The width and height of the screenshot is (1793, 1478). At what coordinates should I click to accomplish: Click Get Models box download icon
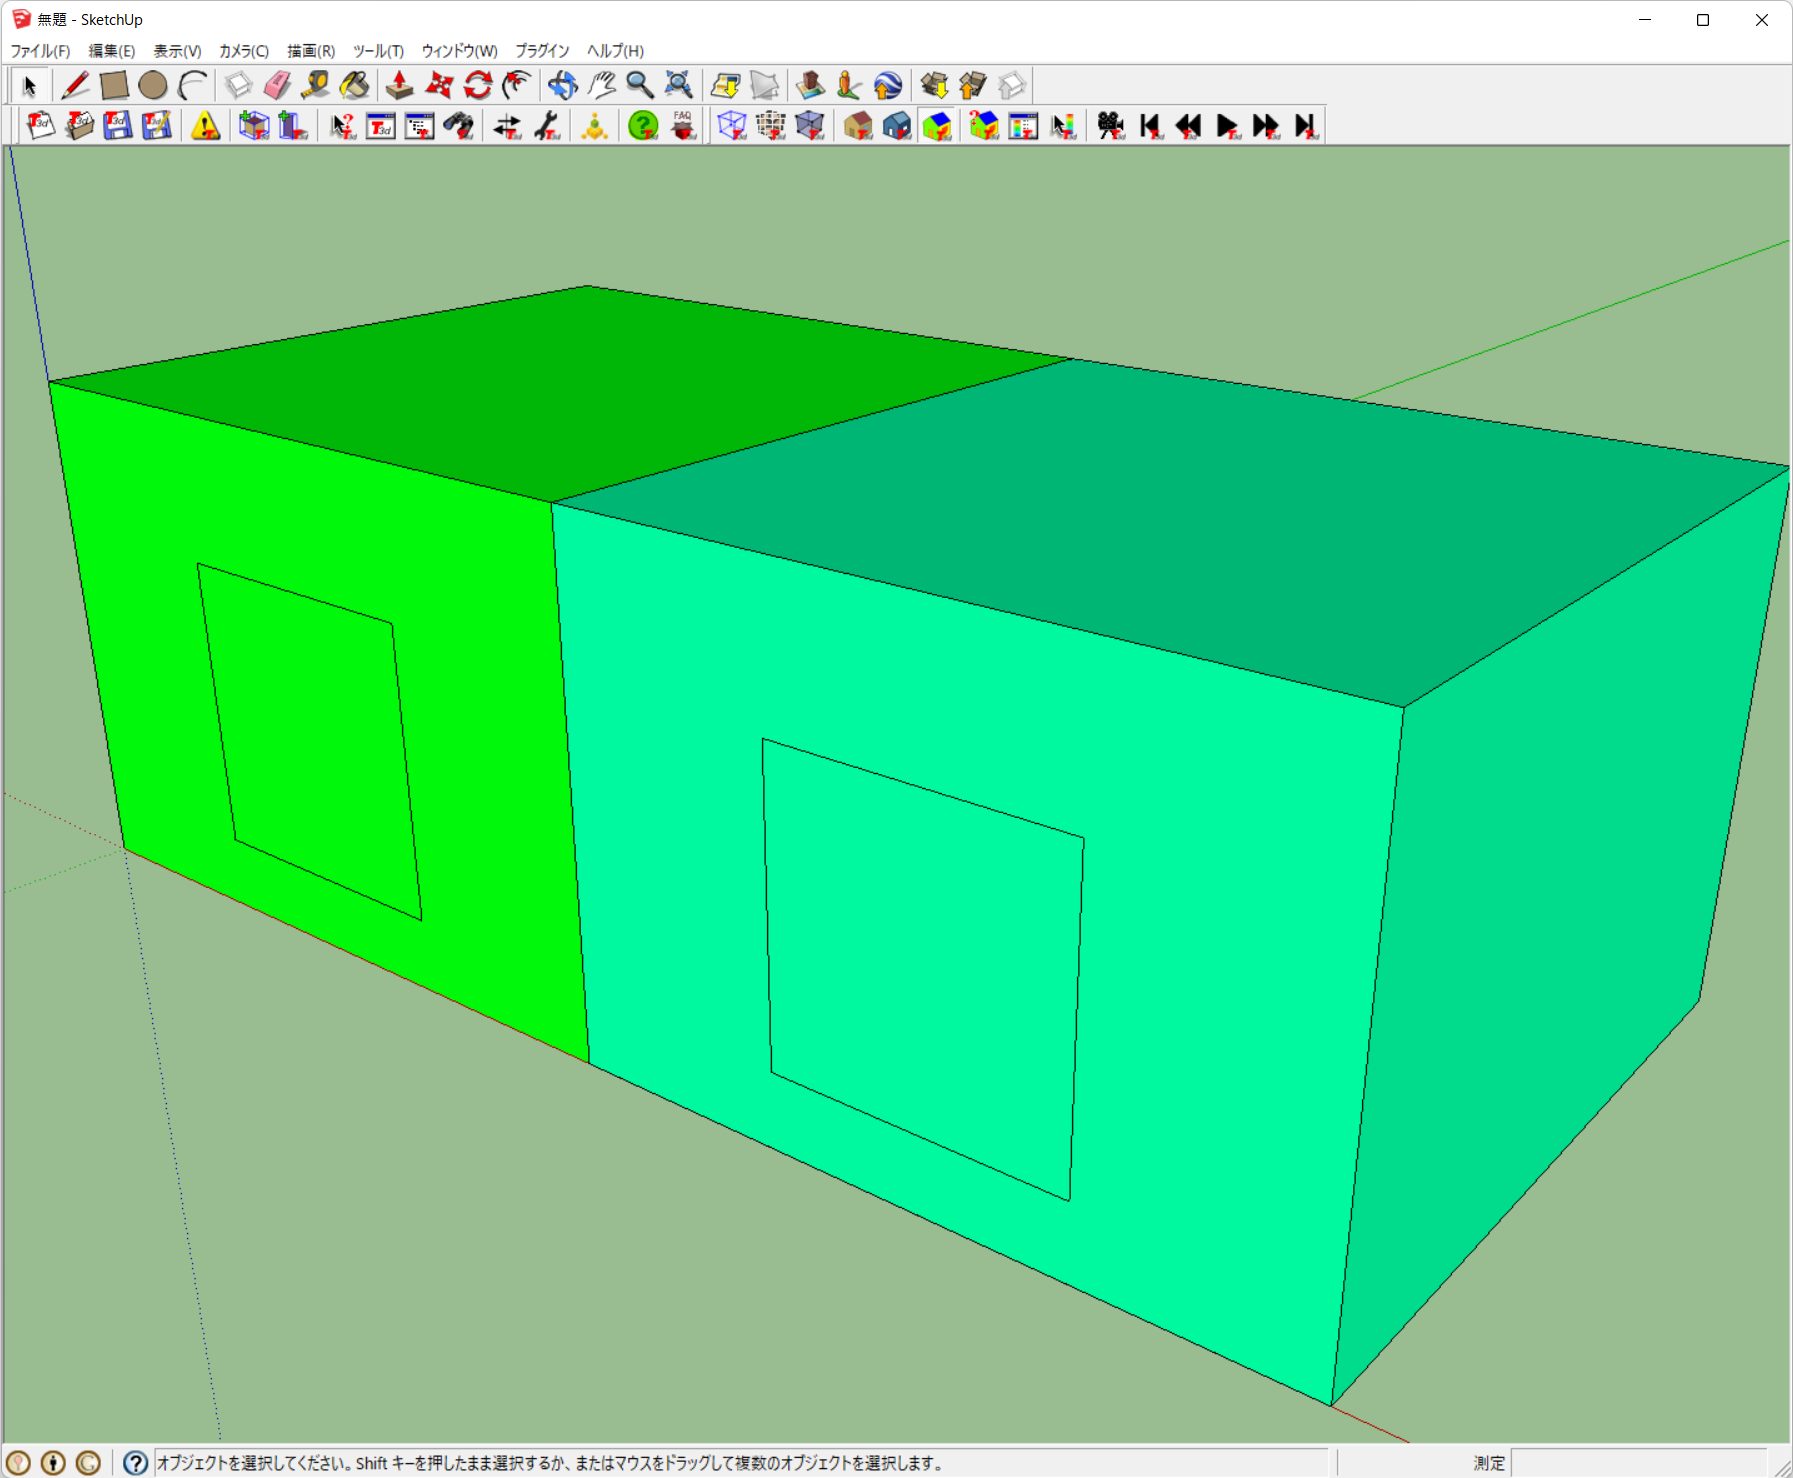coord(934,86)
